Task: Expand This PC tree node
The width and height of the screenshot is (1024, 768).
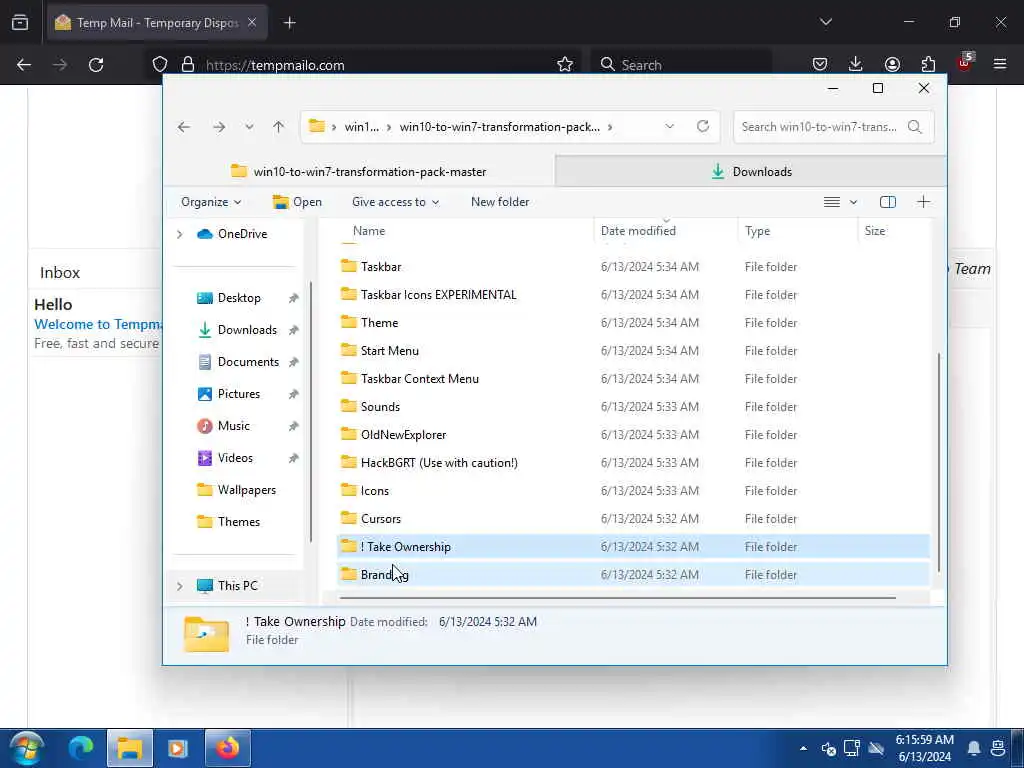Action: pos(180,586)
